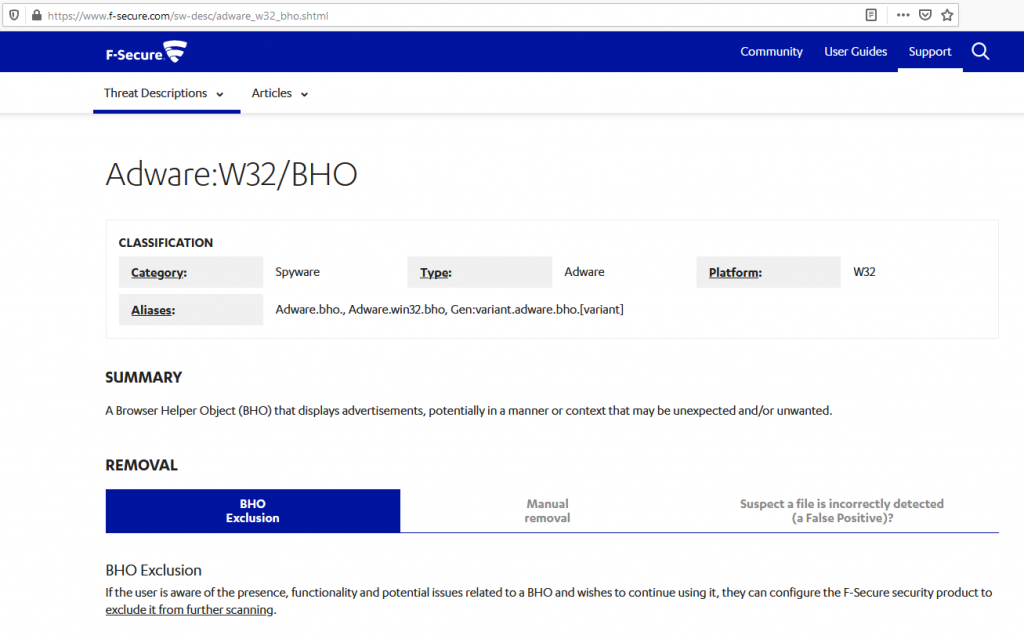Viewport: 1024px width, 639px height.
Task: Bookmark this page with the star icon
Action: coord(947,15)
